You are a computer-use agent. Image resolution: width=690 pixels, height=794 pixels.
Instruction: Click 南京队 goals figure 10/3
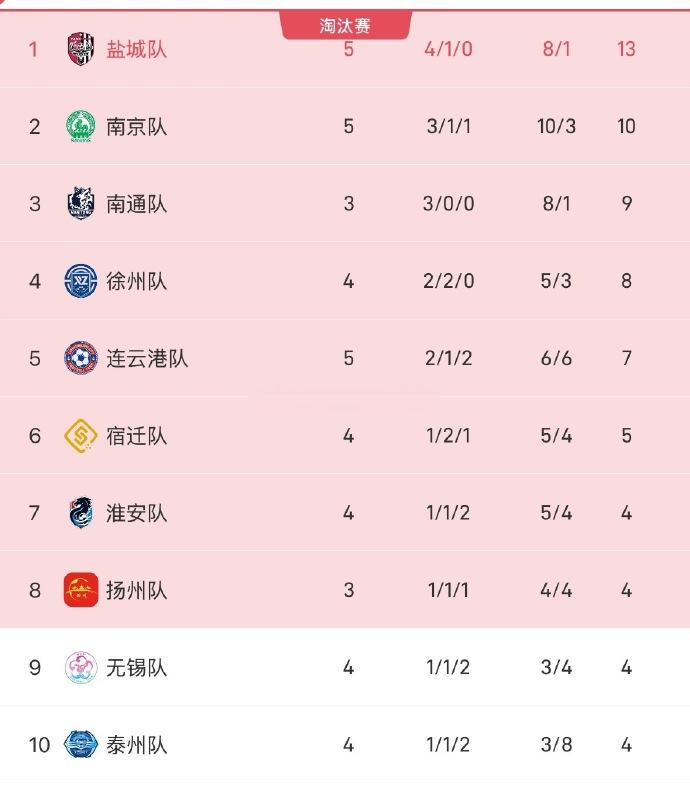[556, 126]
